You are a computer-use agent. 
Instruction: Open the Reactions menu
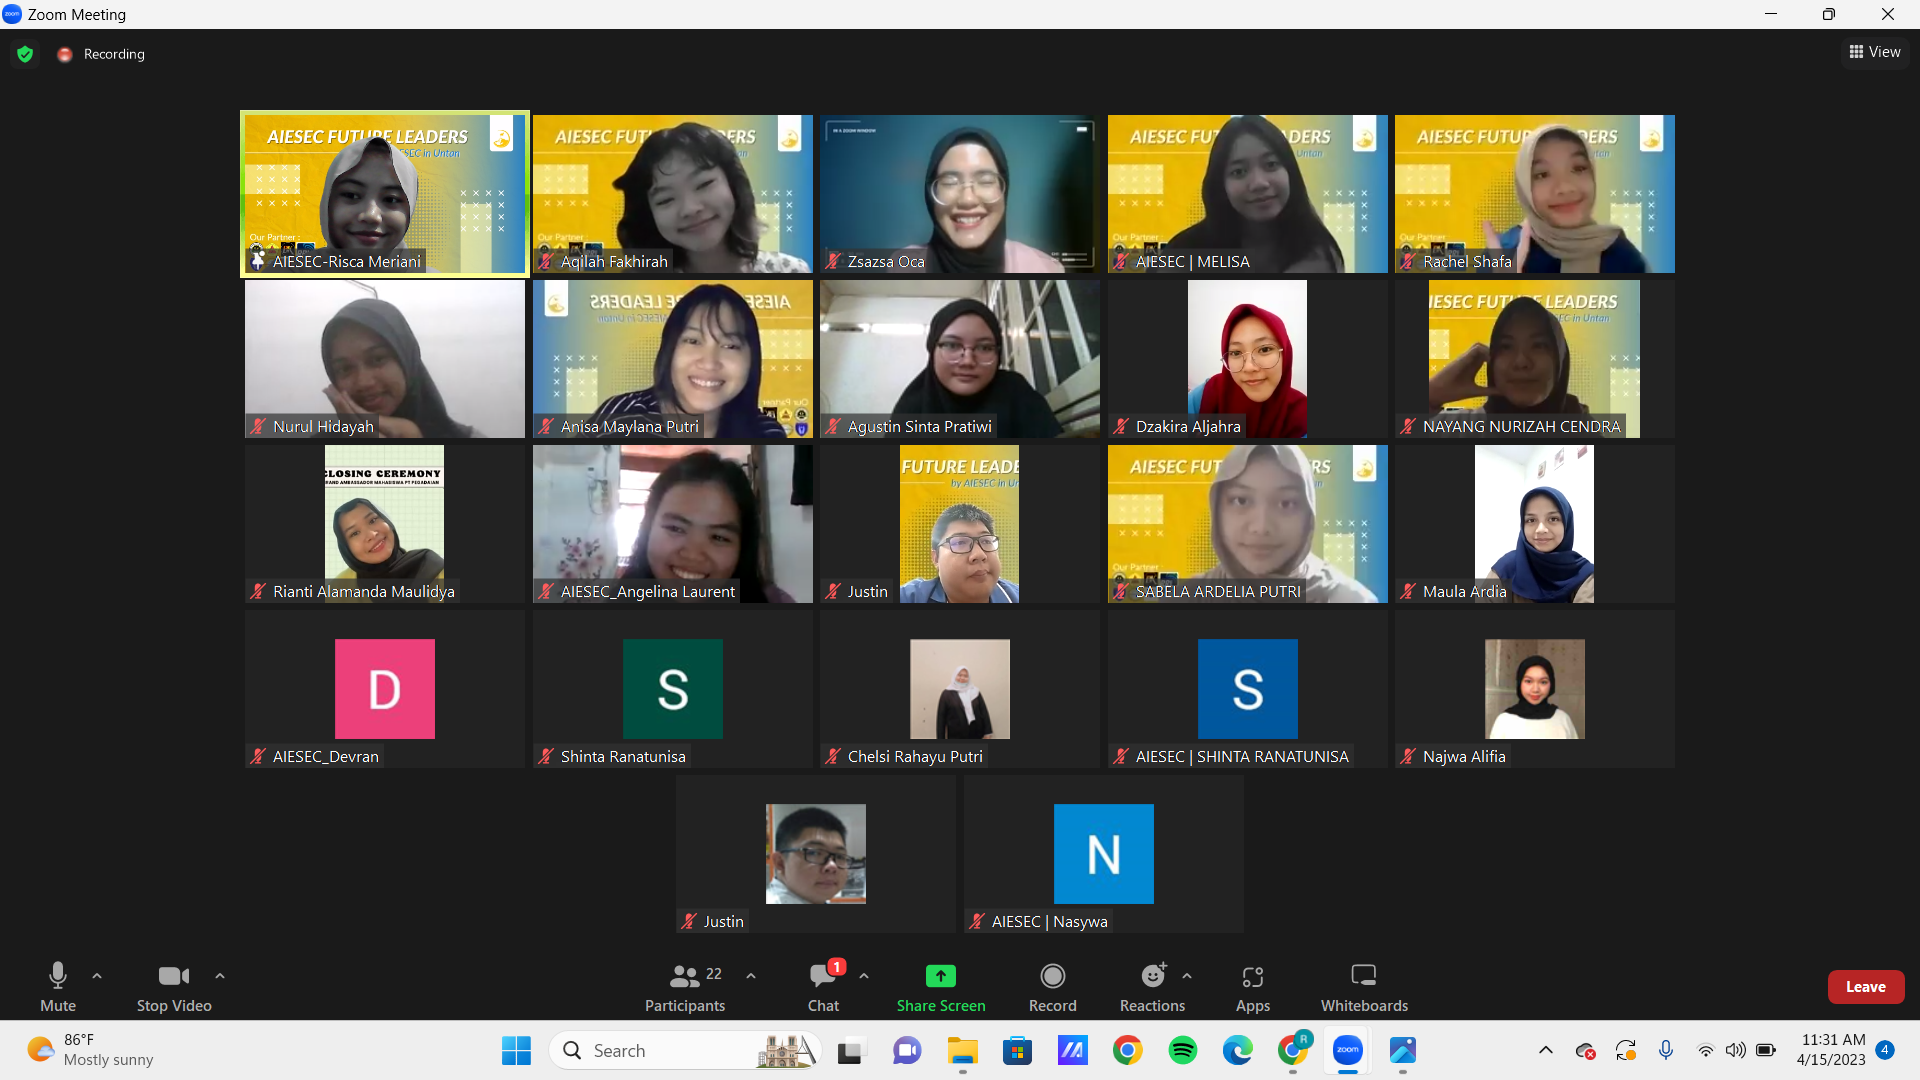(1152, 976)
